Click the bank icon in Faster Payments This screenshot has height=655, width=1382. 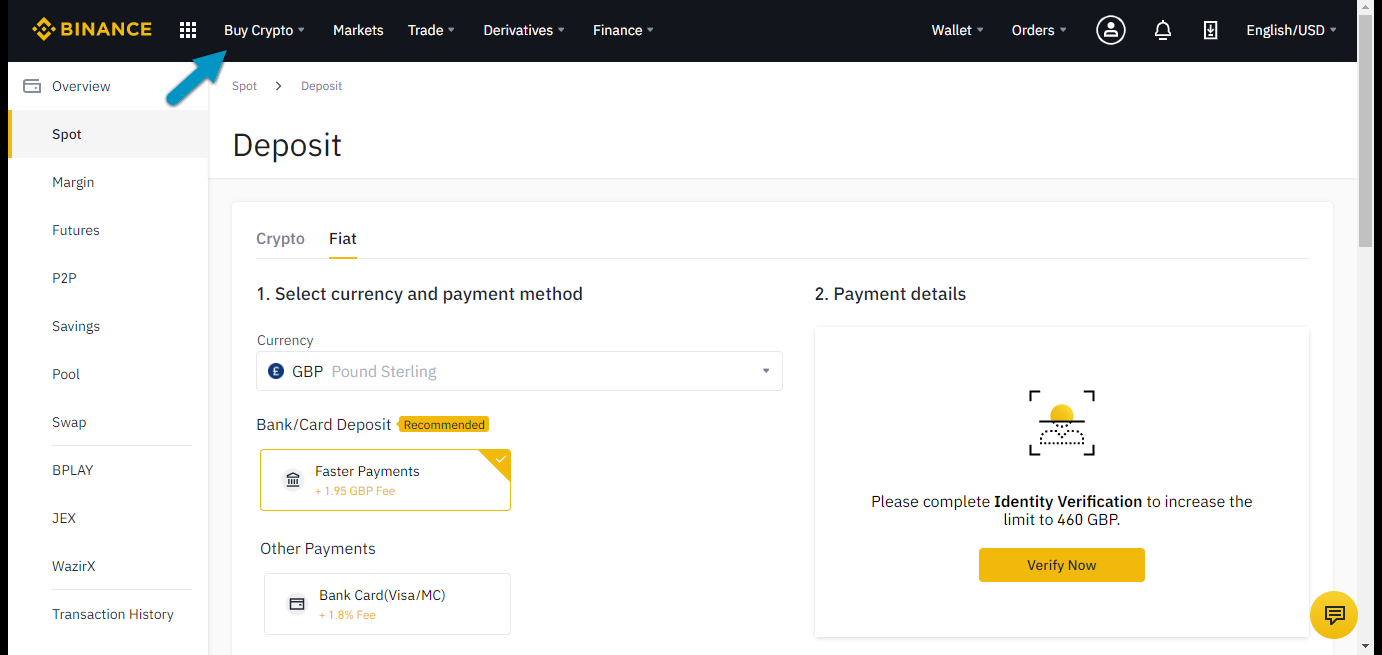(x=293, y=480)
